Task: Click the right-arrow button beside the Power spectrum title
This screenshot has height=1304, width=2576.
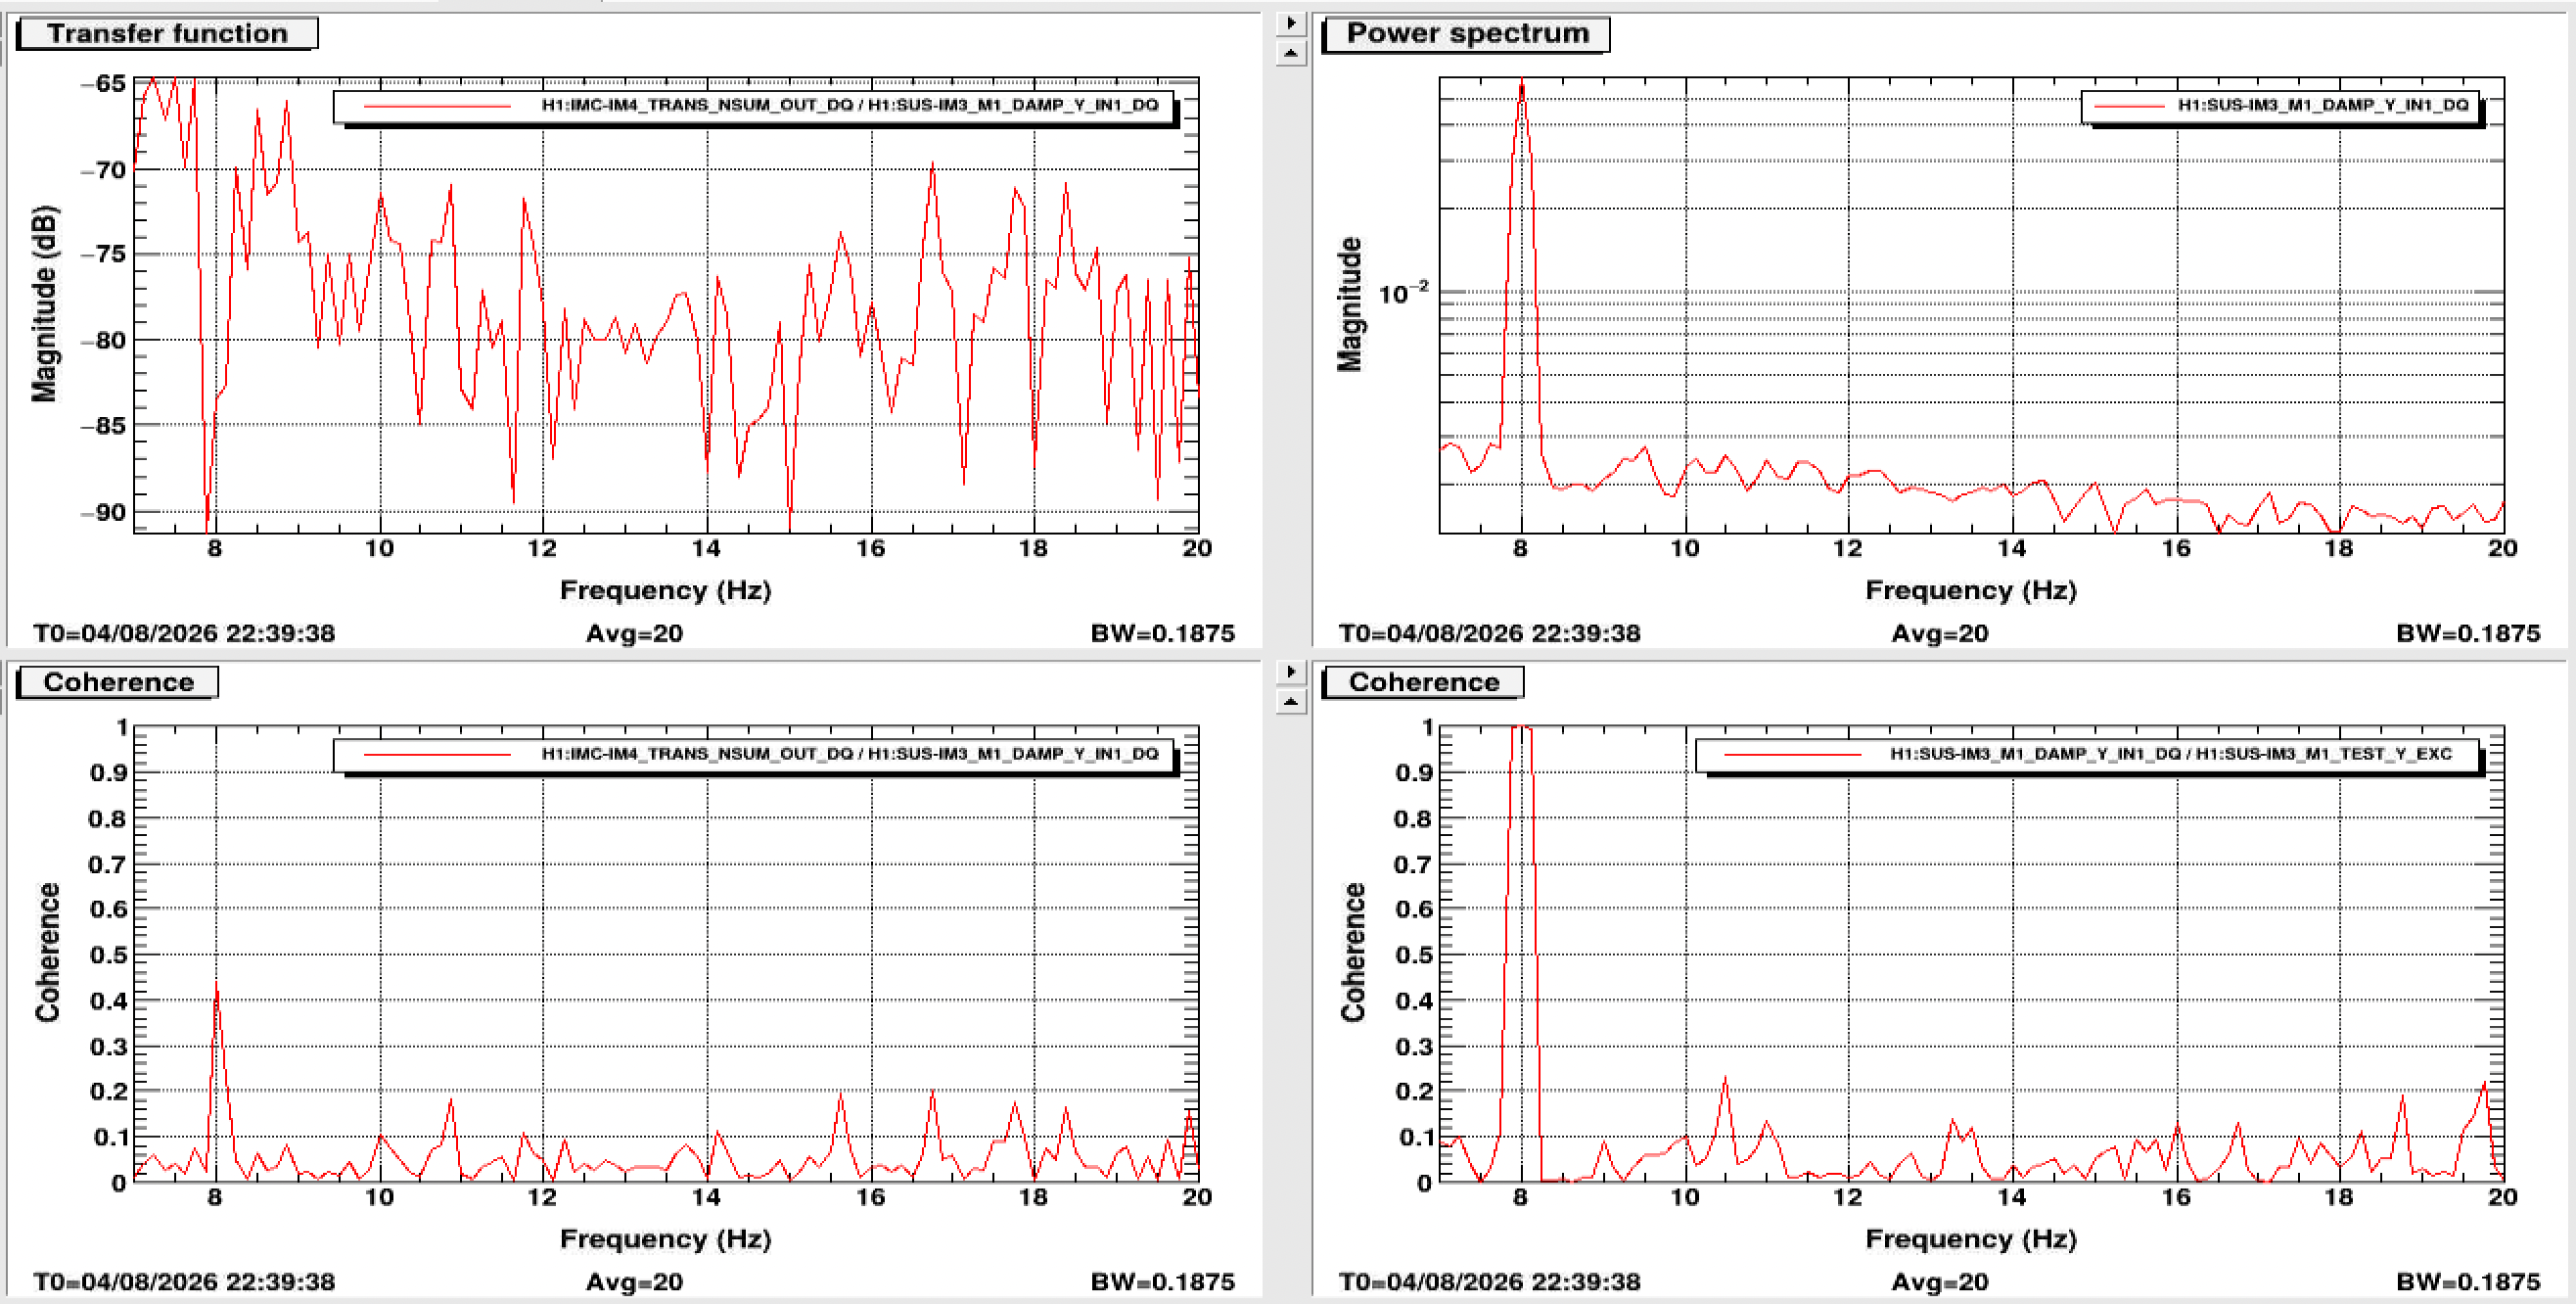Action: coord(1291,23)
